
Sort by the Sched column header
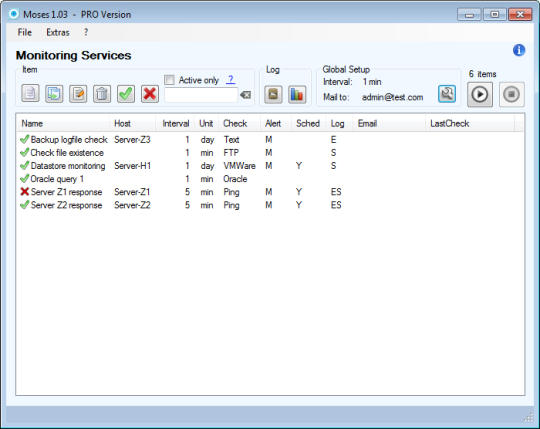click(309, 123)
